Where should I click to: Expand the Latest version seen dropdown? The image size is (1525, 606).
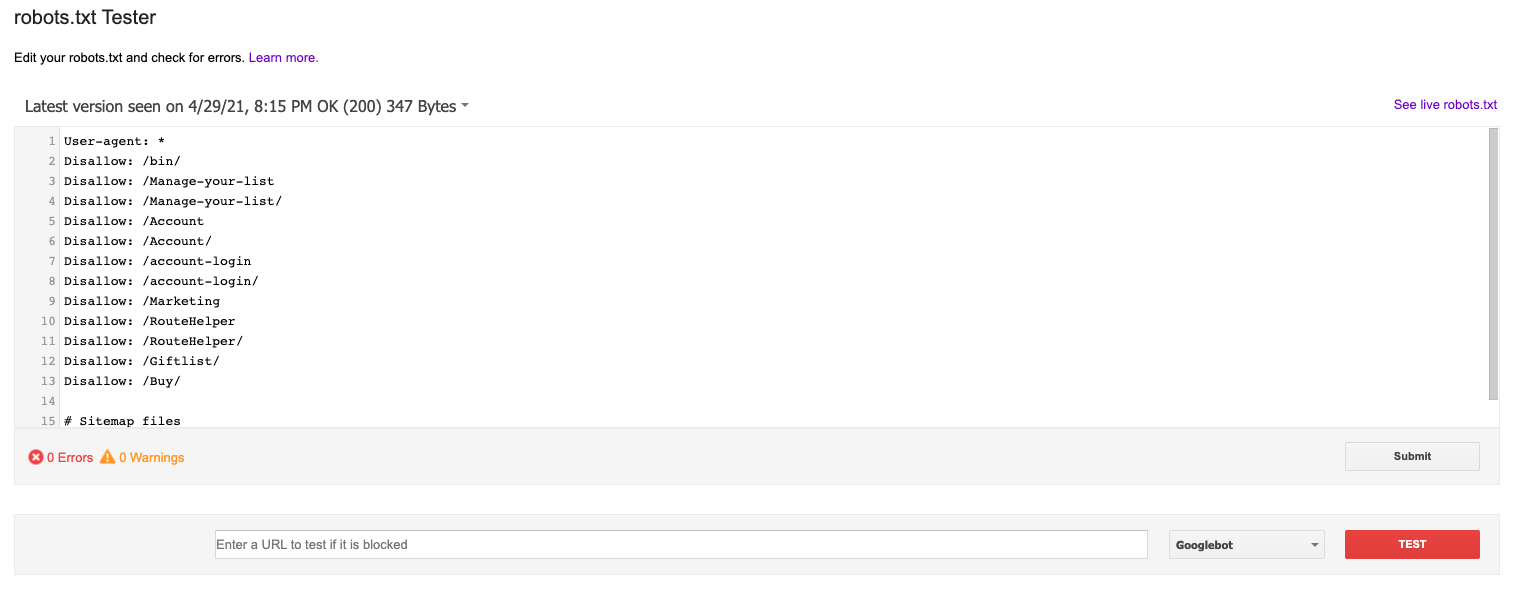tap(465, 106)
